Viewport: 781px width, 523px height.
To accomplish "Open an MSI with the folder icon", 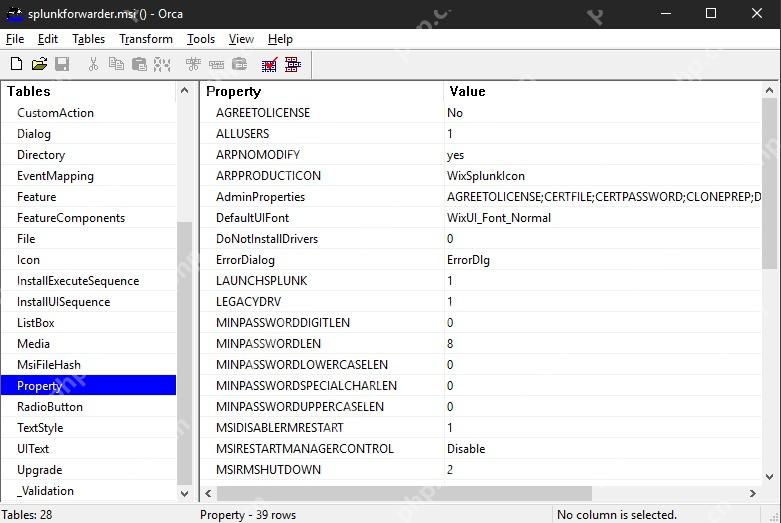I will click(x=39, y=64).
